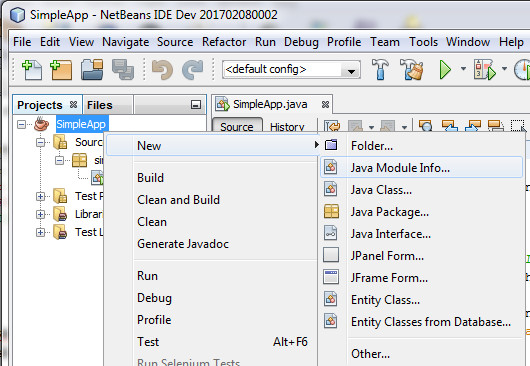Open the Navigate menu
The height and width of the screenshot is (366, 530).
(x=125, y=42)
